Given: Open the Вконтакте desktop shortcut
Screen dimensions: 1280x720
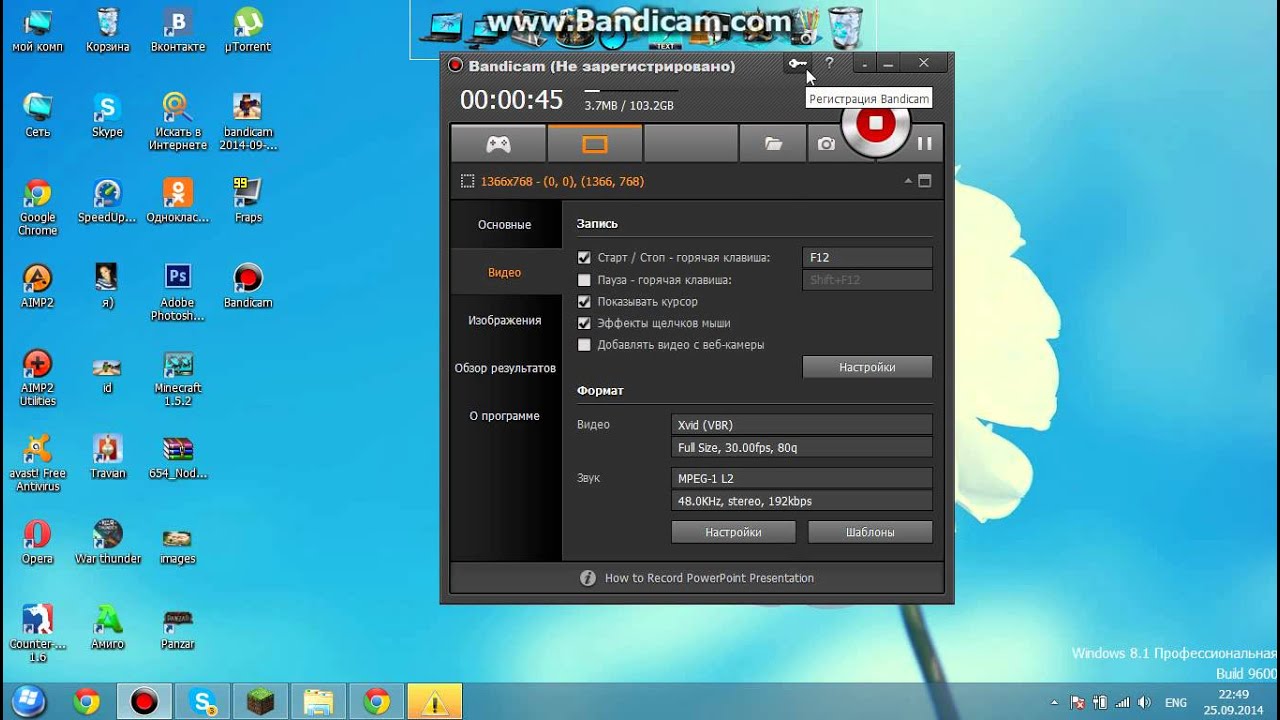Looking at the screenshot, I should [x=178, y=30].
